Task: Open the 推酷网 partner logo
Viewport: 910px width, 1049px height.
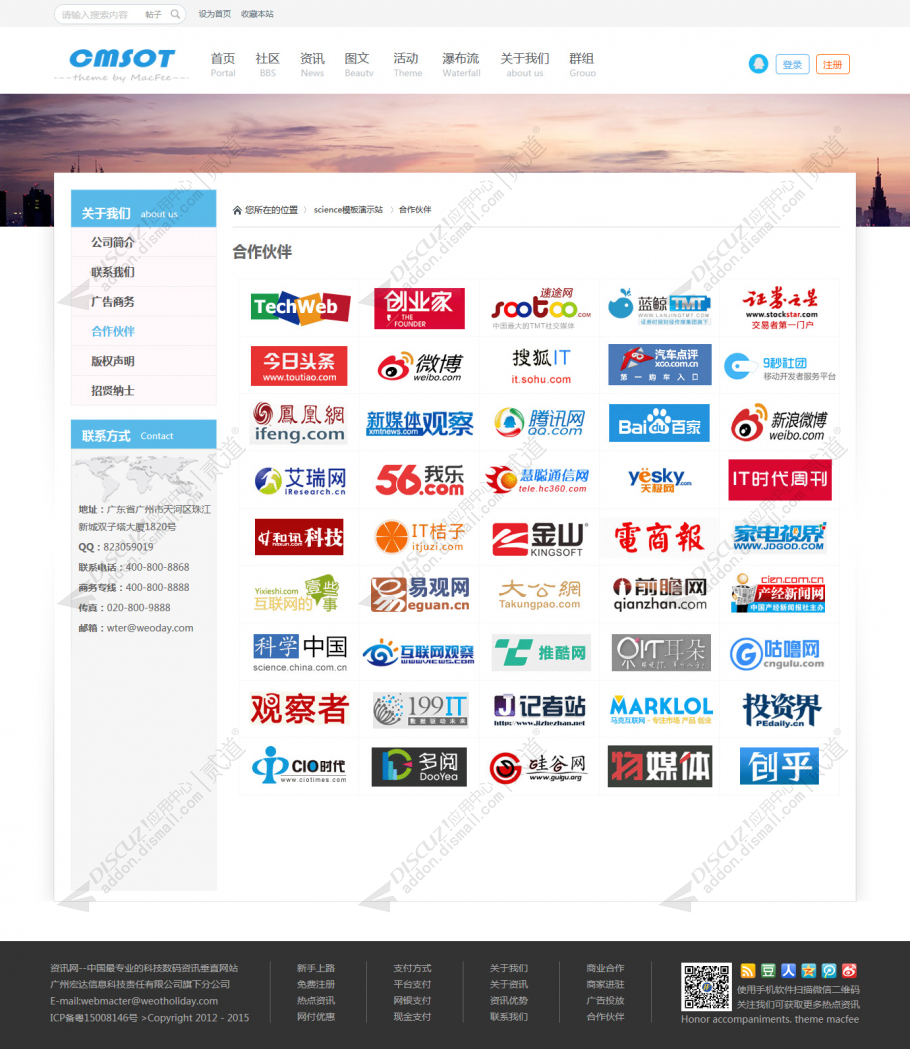Action: 541,652
